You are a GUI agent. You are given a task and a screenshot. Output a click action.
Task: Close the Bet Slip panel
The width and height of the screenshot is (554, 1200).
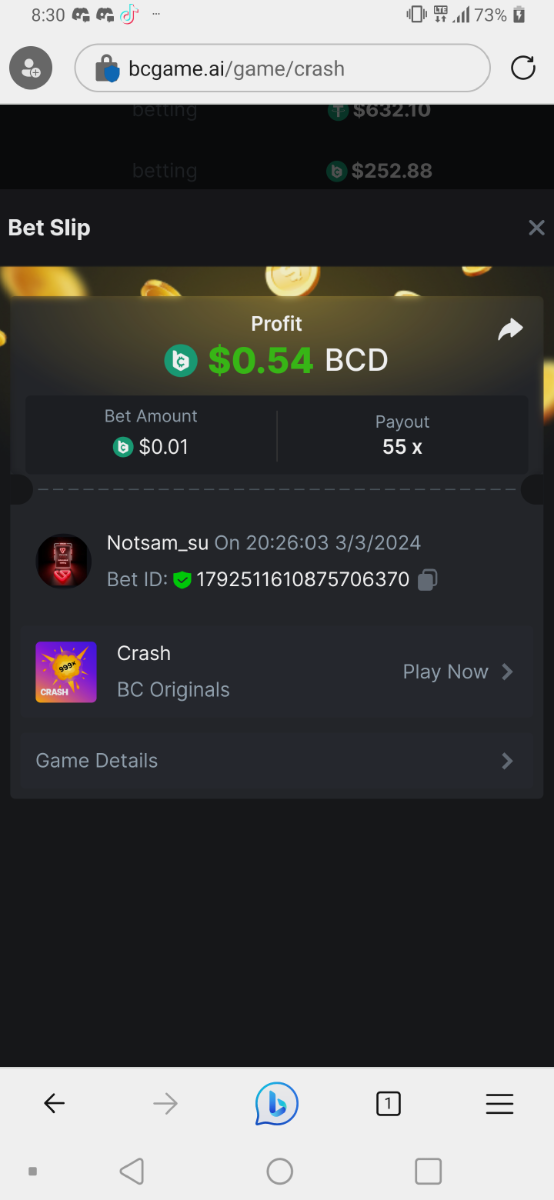pos(536,228)
